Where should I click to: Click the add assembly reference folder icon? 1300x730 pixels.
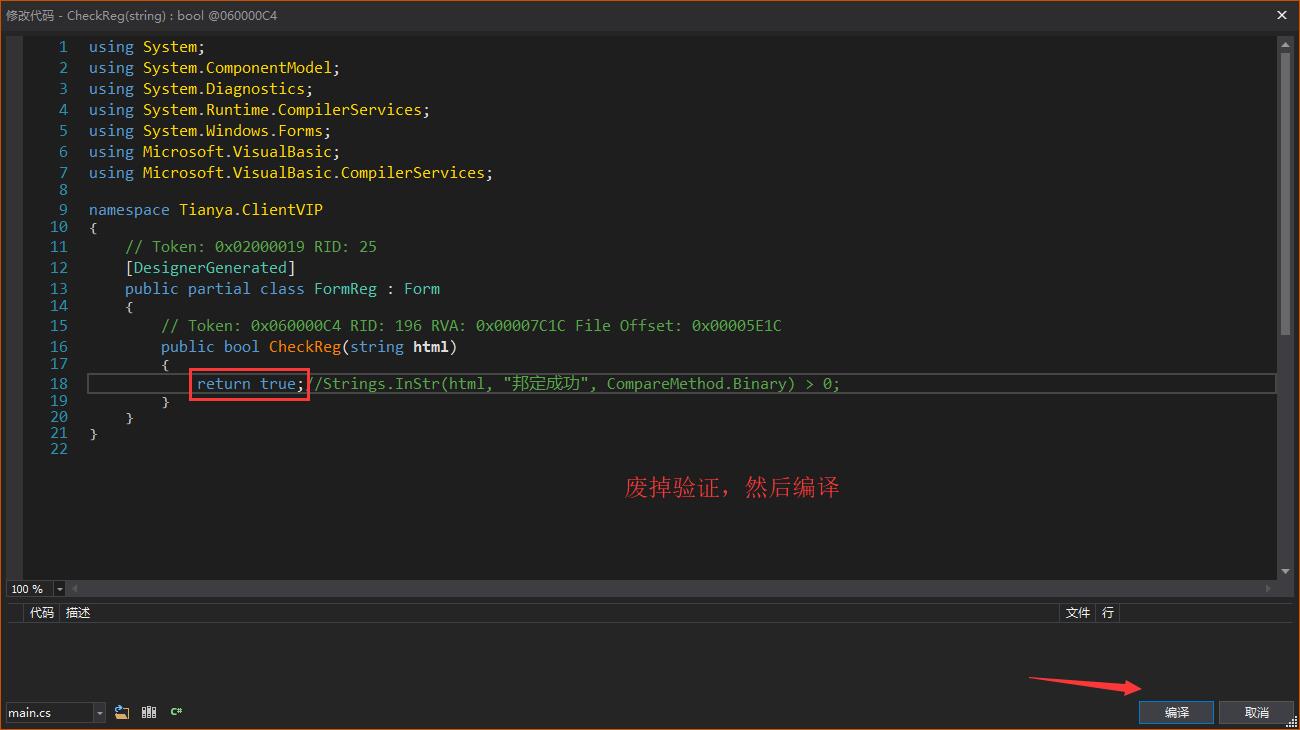point(122,712)
